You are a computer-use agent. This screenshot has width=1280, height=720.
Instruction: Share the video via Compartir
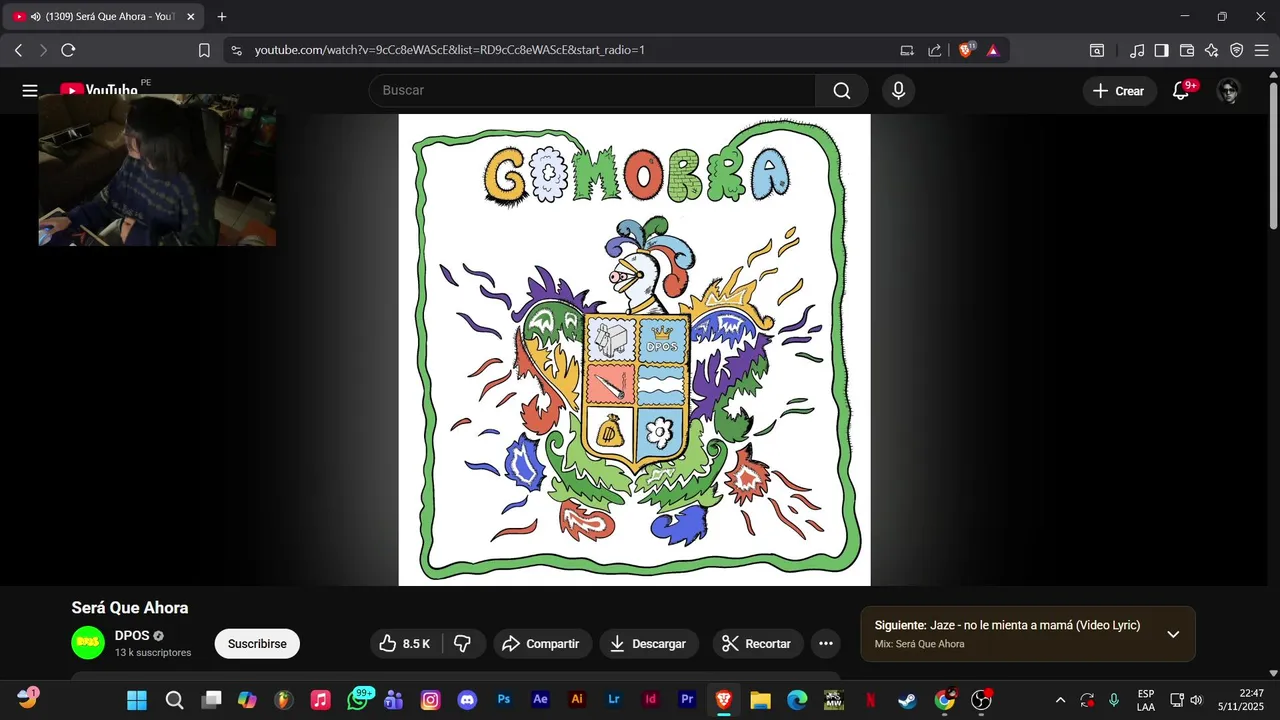pyautogui.click(x=541, y=644)
